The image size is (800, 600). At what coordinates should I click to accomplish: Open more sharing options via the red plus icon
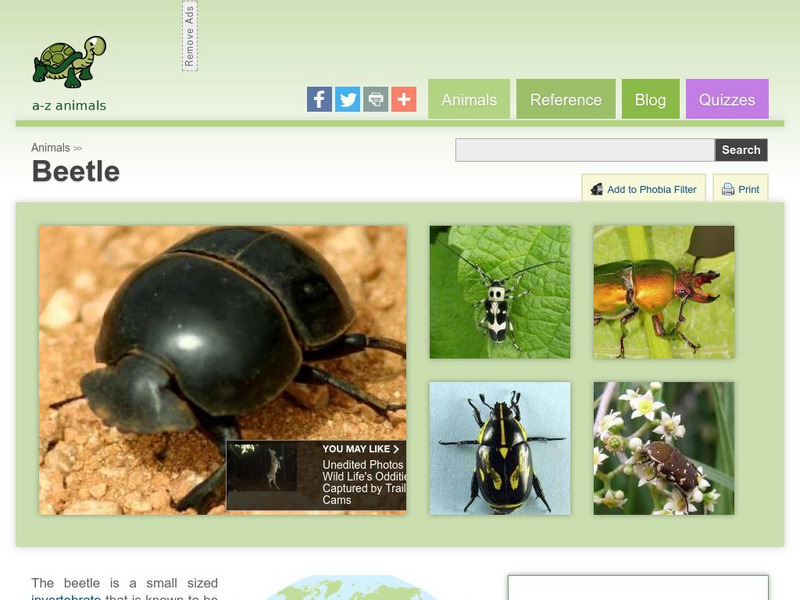coord(402,99)
